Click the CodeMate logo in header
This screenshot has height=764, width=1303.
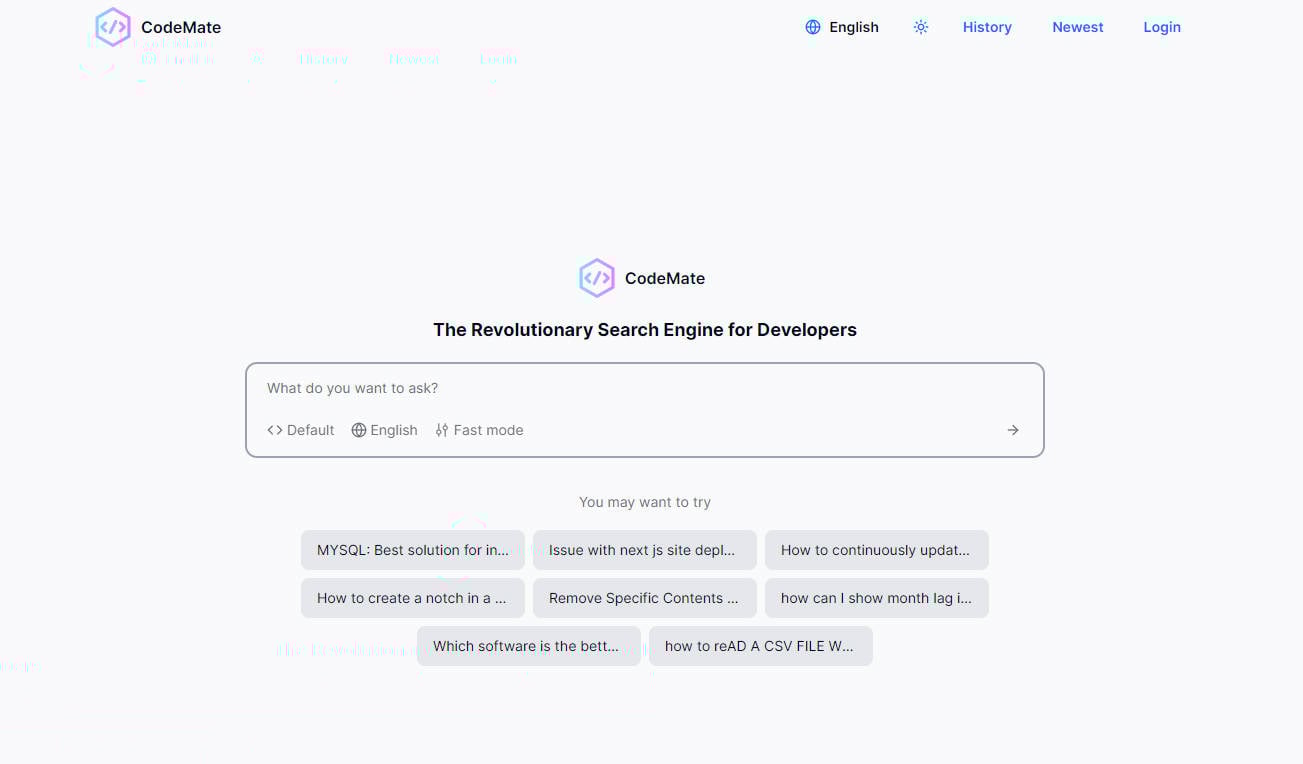point(113,28)
